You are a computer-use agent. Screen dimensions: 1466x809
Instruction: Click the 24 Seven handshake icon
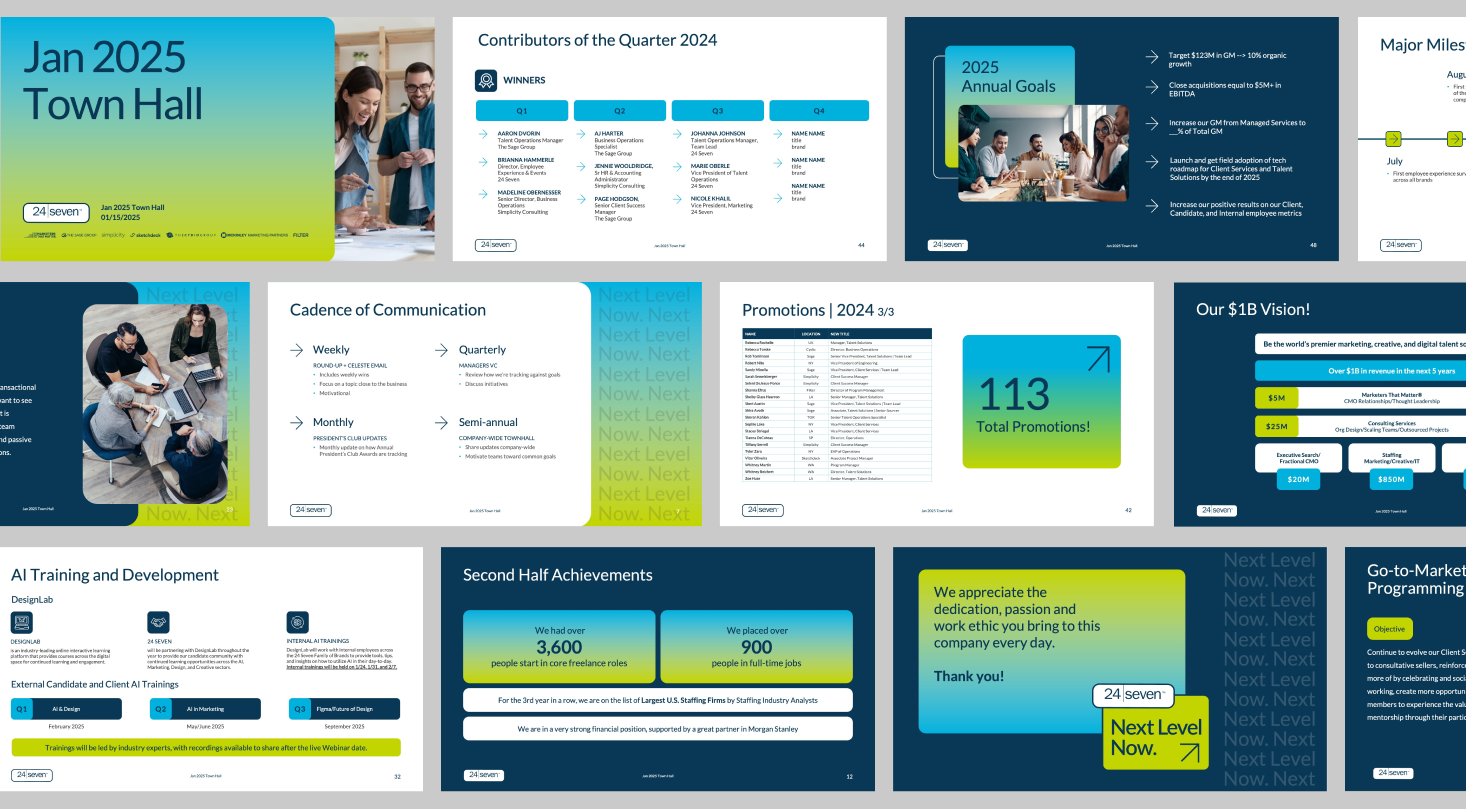click(x=158, y=623)
